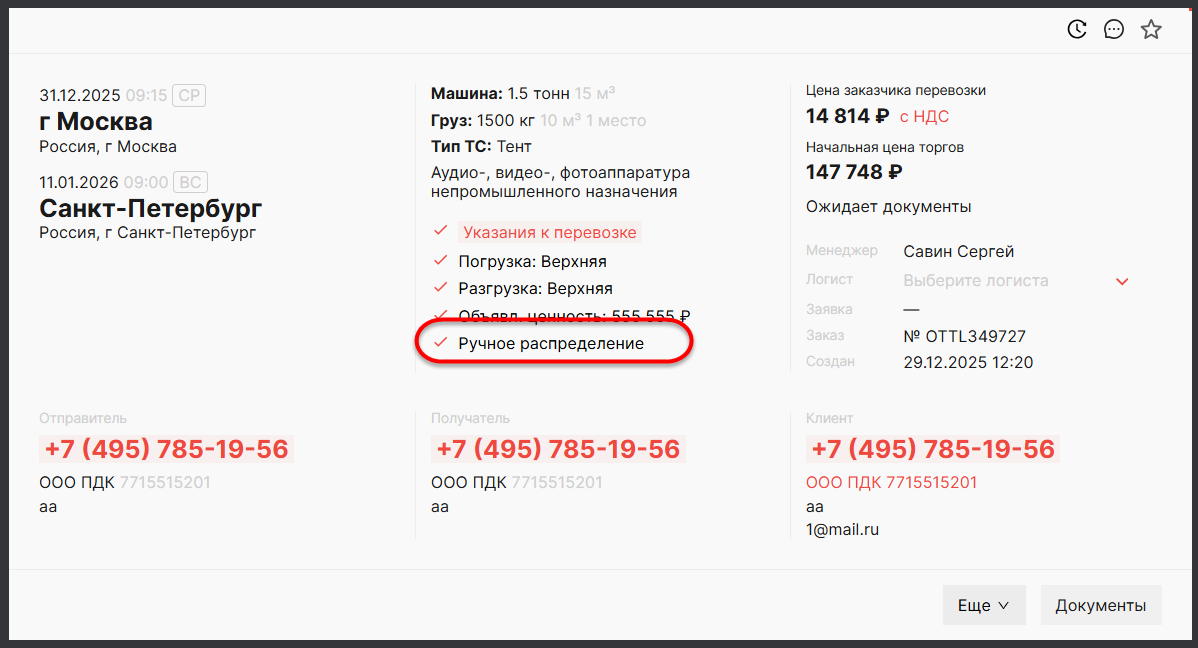Open the Документы button
Image resolution: width=1198 pixels, height=648 pixels.
click(x=1100, y=605)
